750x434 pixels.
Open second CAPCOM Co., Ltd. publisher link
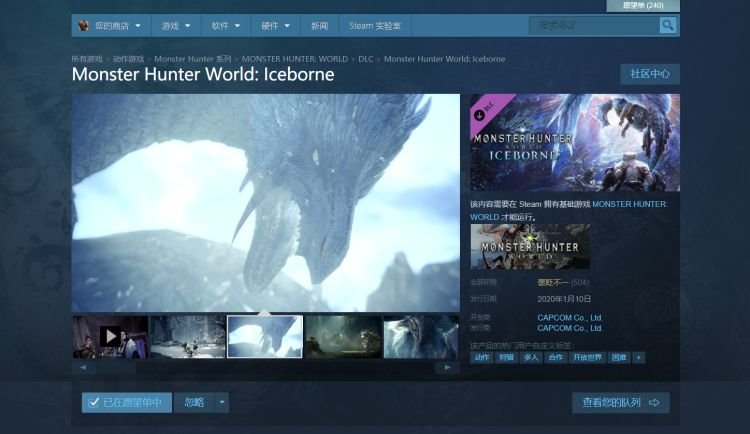click(570, 328)
